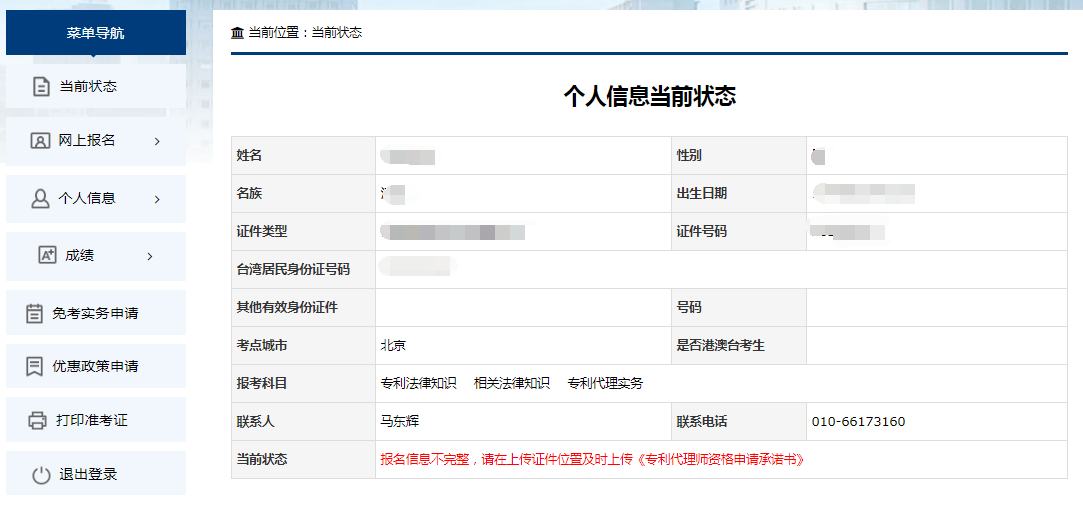Open the 当前状态 menu item
The image size is (1083, 508).
click(x=88, y=86)
